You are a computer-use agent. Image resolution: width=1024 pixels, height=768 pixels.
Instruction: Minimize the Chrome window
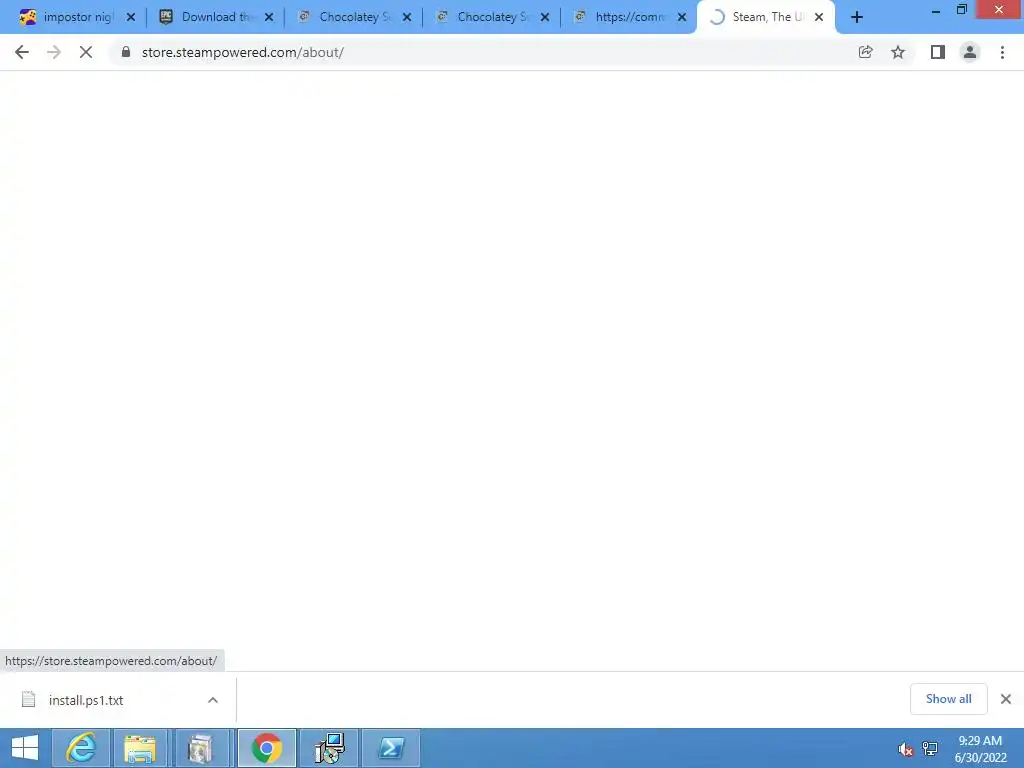935,10
